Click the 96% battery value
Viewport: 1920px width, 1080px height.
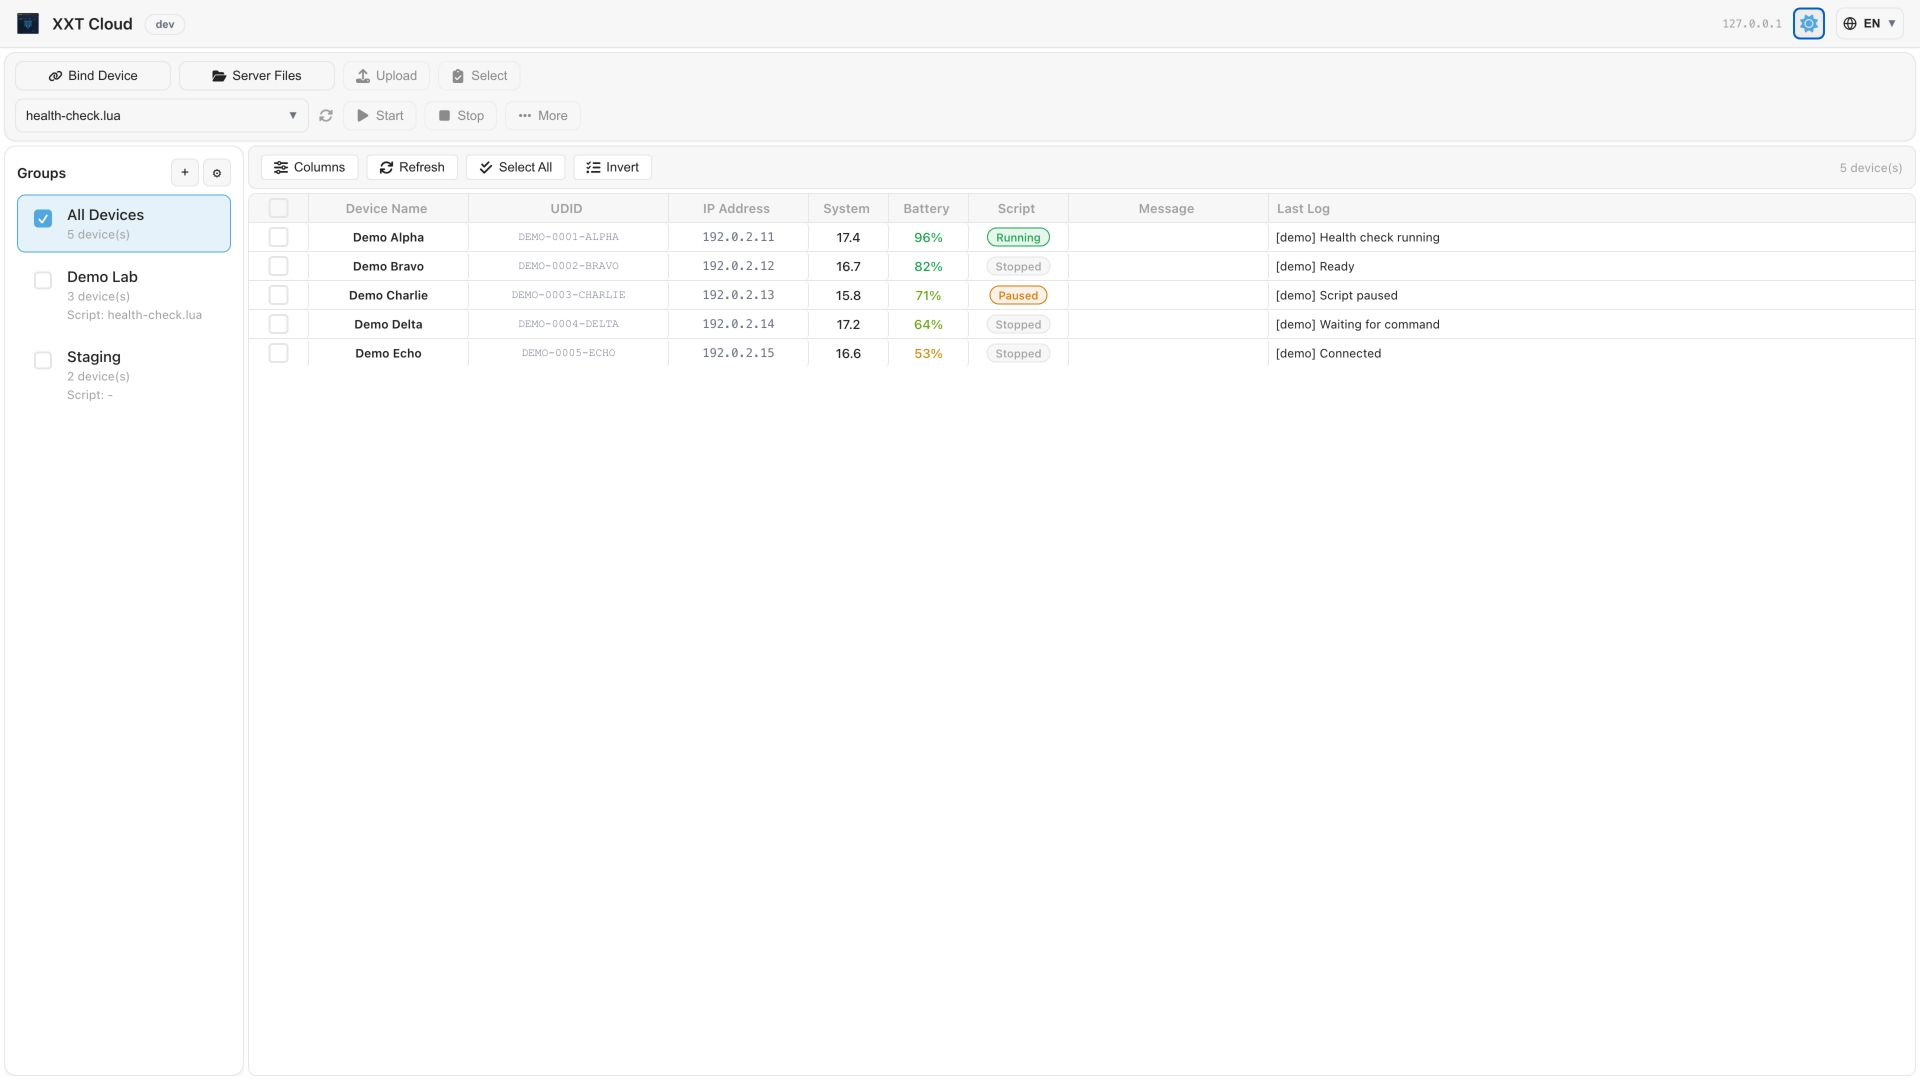[x=928, y=238]
